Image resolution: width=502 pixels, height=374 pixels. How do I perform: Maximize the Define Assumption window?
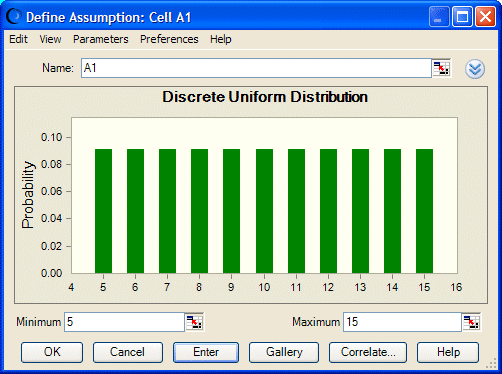tap(462, 16)
